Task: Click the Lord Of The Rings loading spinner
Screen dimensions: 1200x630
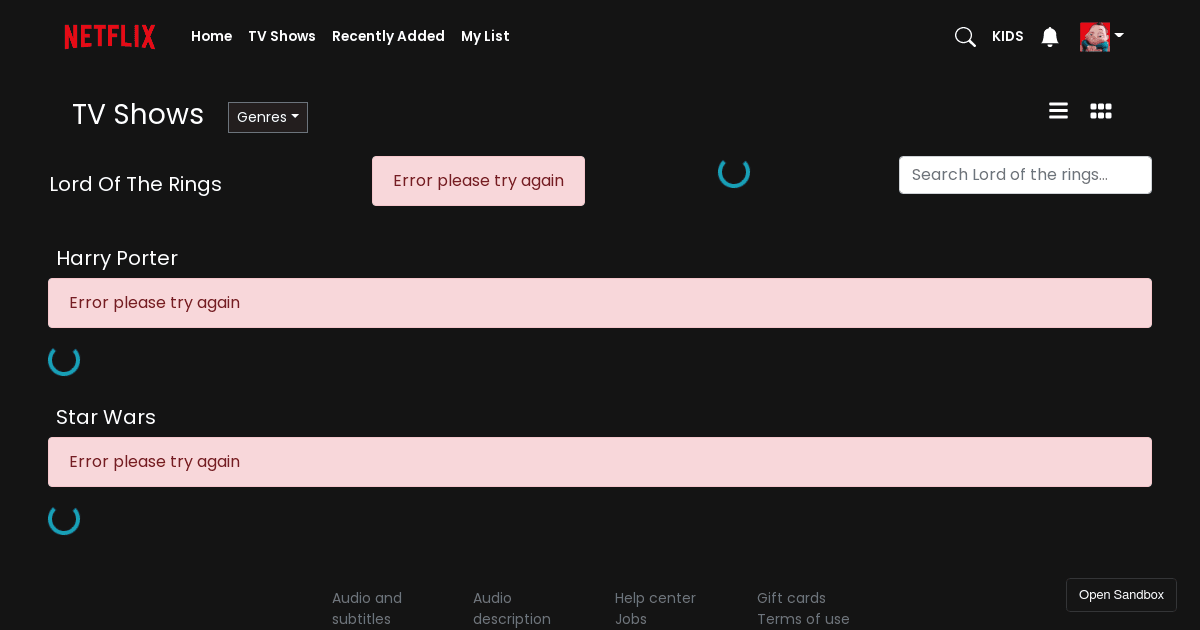Action: point(734,172)
